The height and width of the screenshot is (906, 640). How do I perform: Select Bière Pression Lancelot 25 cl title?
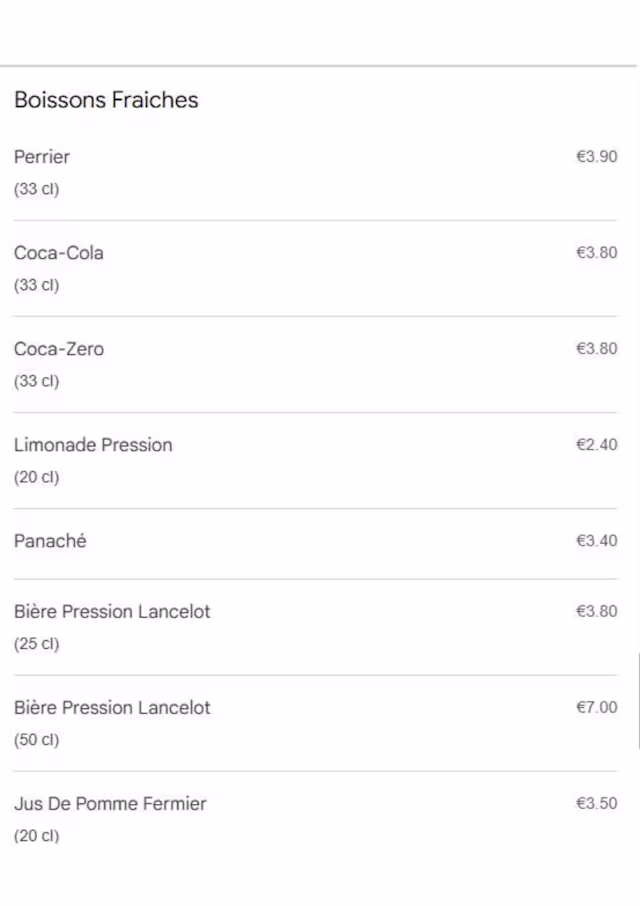112,611
